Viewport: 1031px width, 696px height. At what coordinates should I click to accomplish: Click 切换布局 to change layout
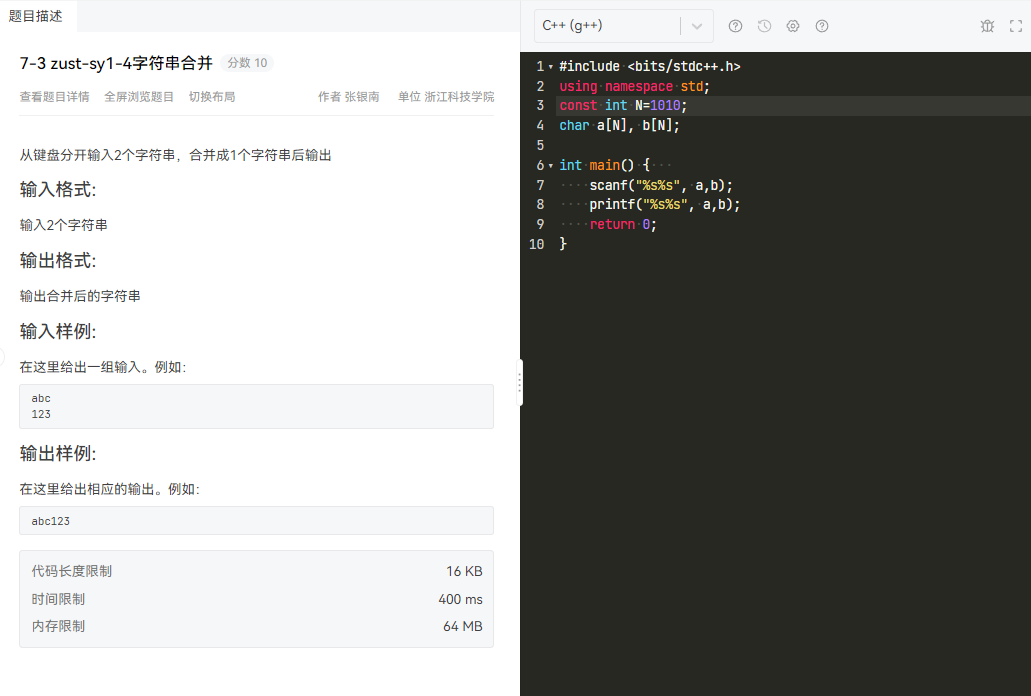[212, 97]
